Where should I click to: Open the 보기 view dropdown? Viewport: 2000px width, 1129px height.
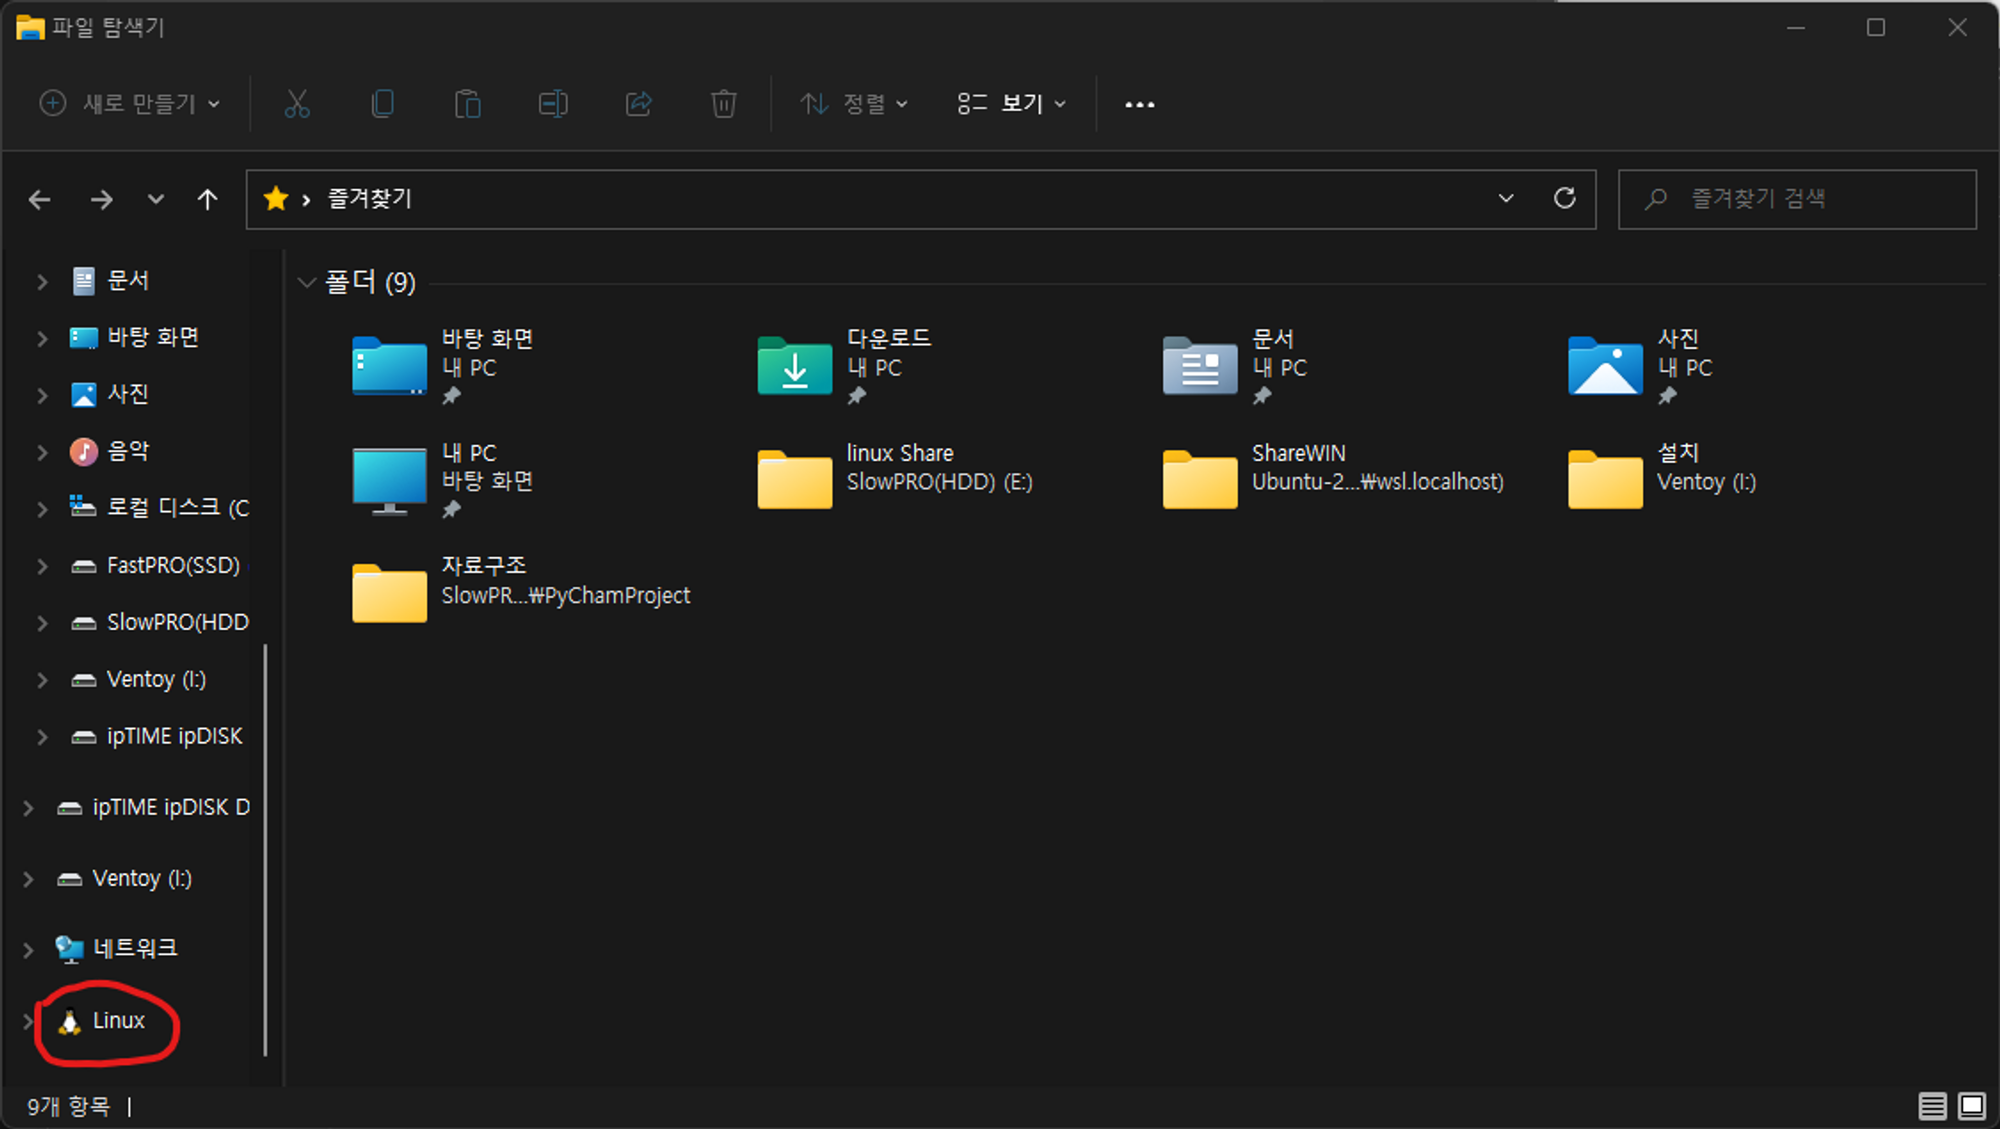[x=1011, y=104]
